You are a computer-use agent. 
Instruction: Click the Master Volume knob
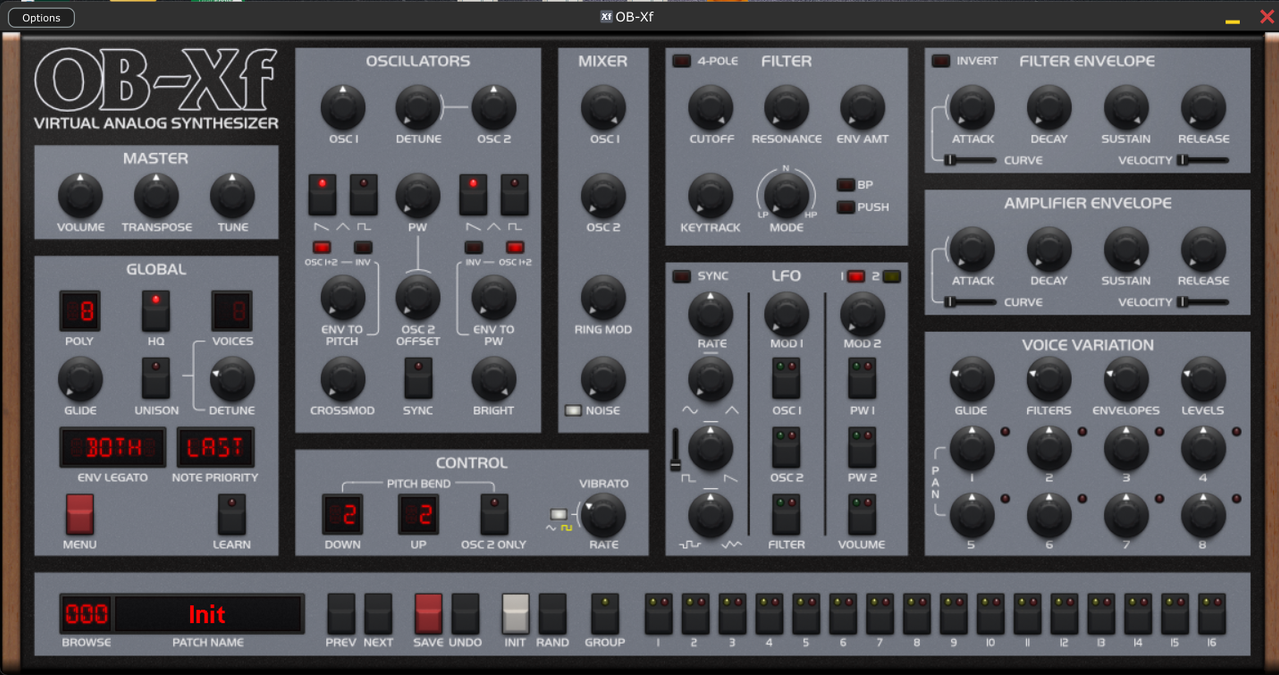tap(80, 195)
